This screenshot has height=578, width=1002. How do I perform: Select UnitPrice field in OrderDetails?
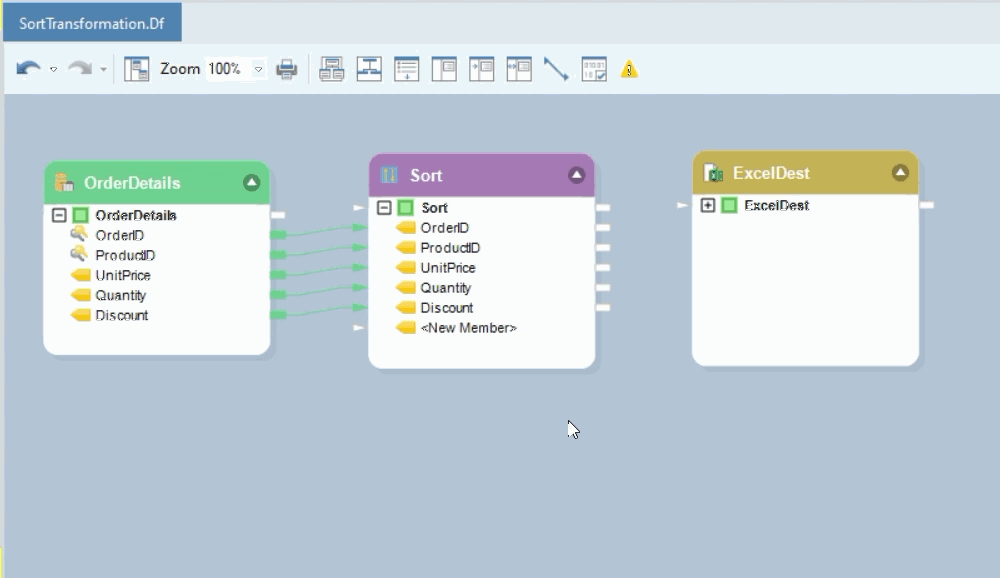click(x=123, y=275)
